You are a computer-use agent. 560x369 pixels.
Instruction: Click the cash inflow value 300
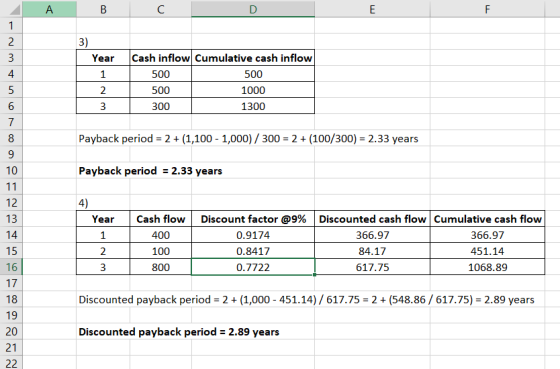pos(161,106)
